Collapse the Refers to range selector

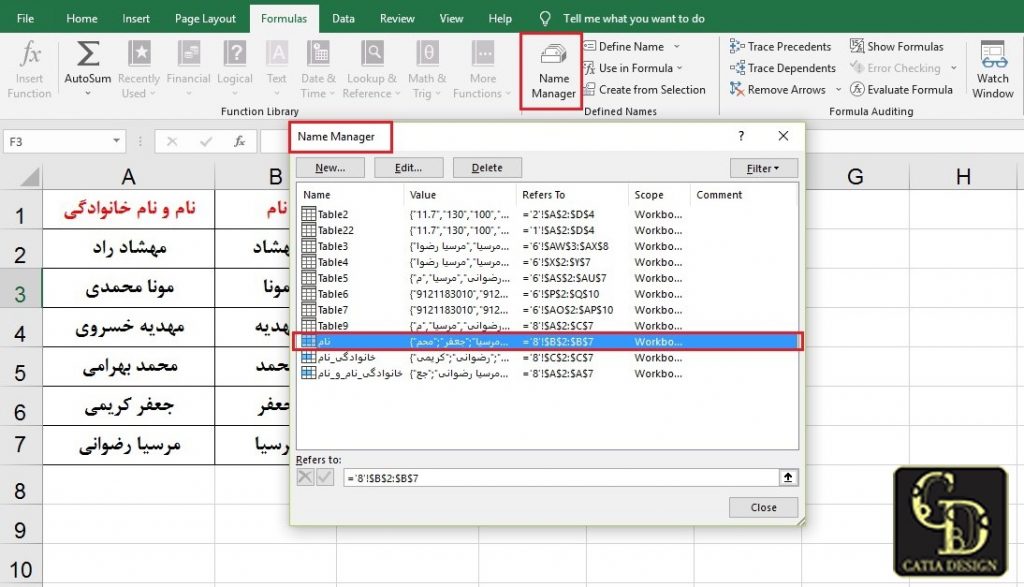[x=788, y=477]
